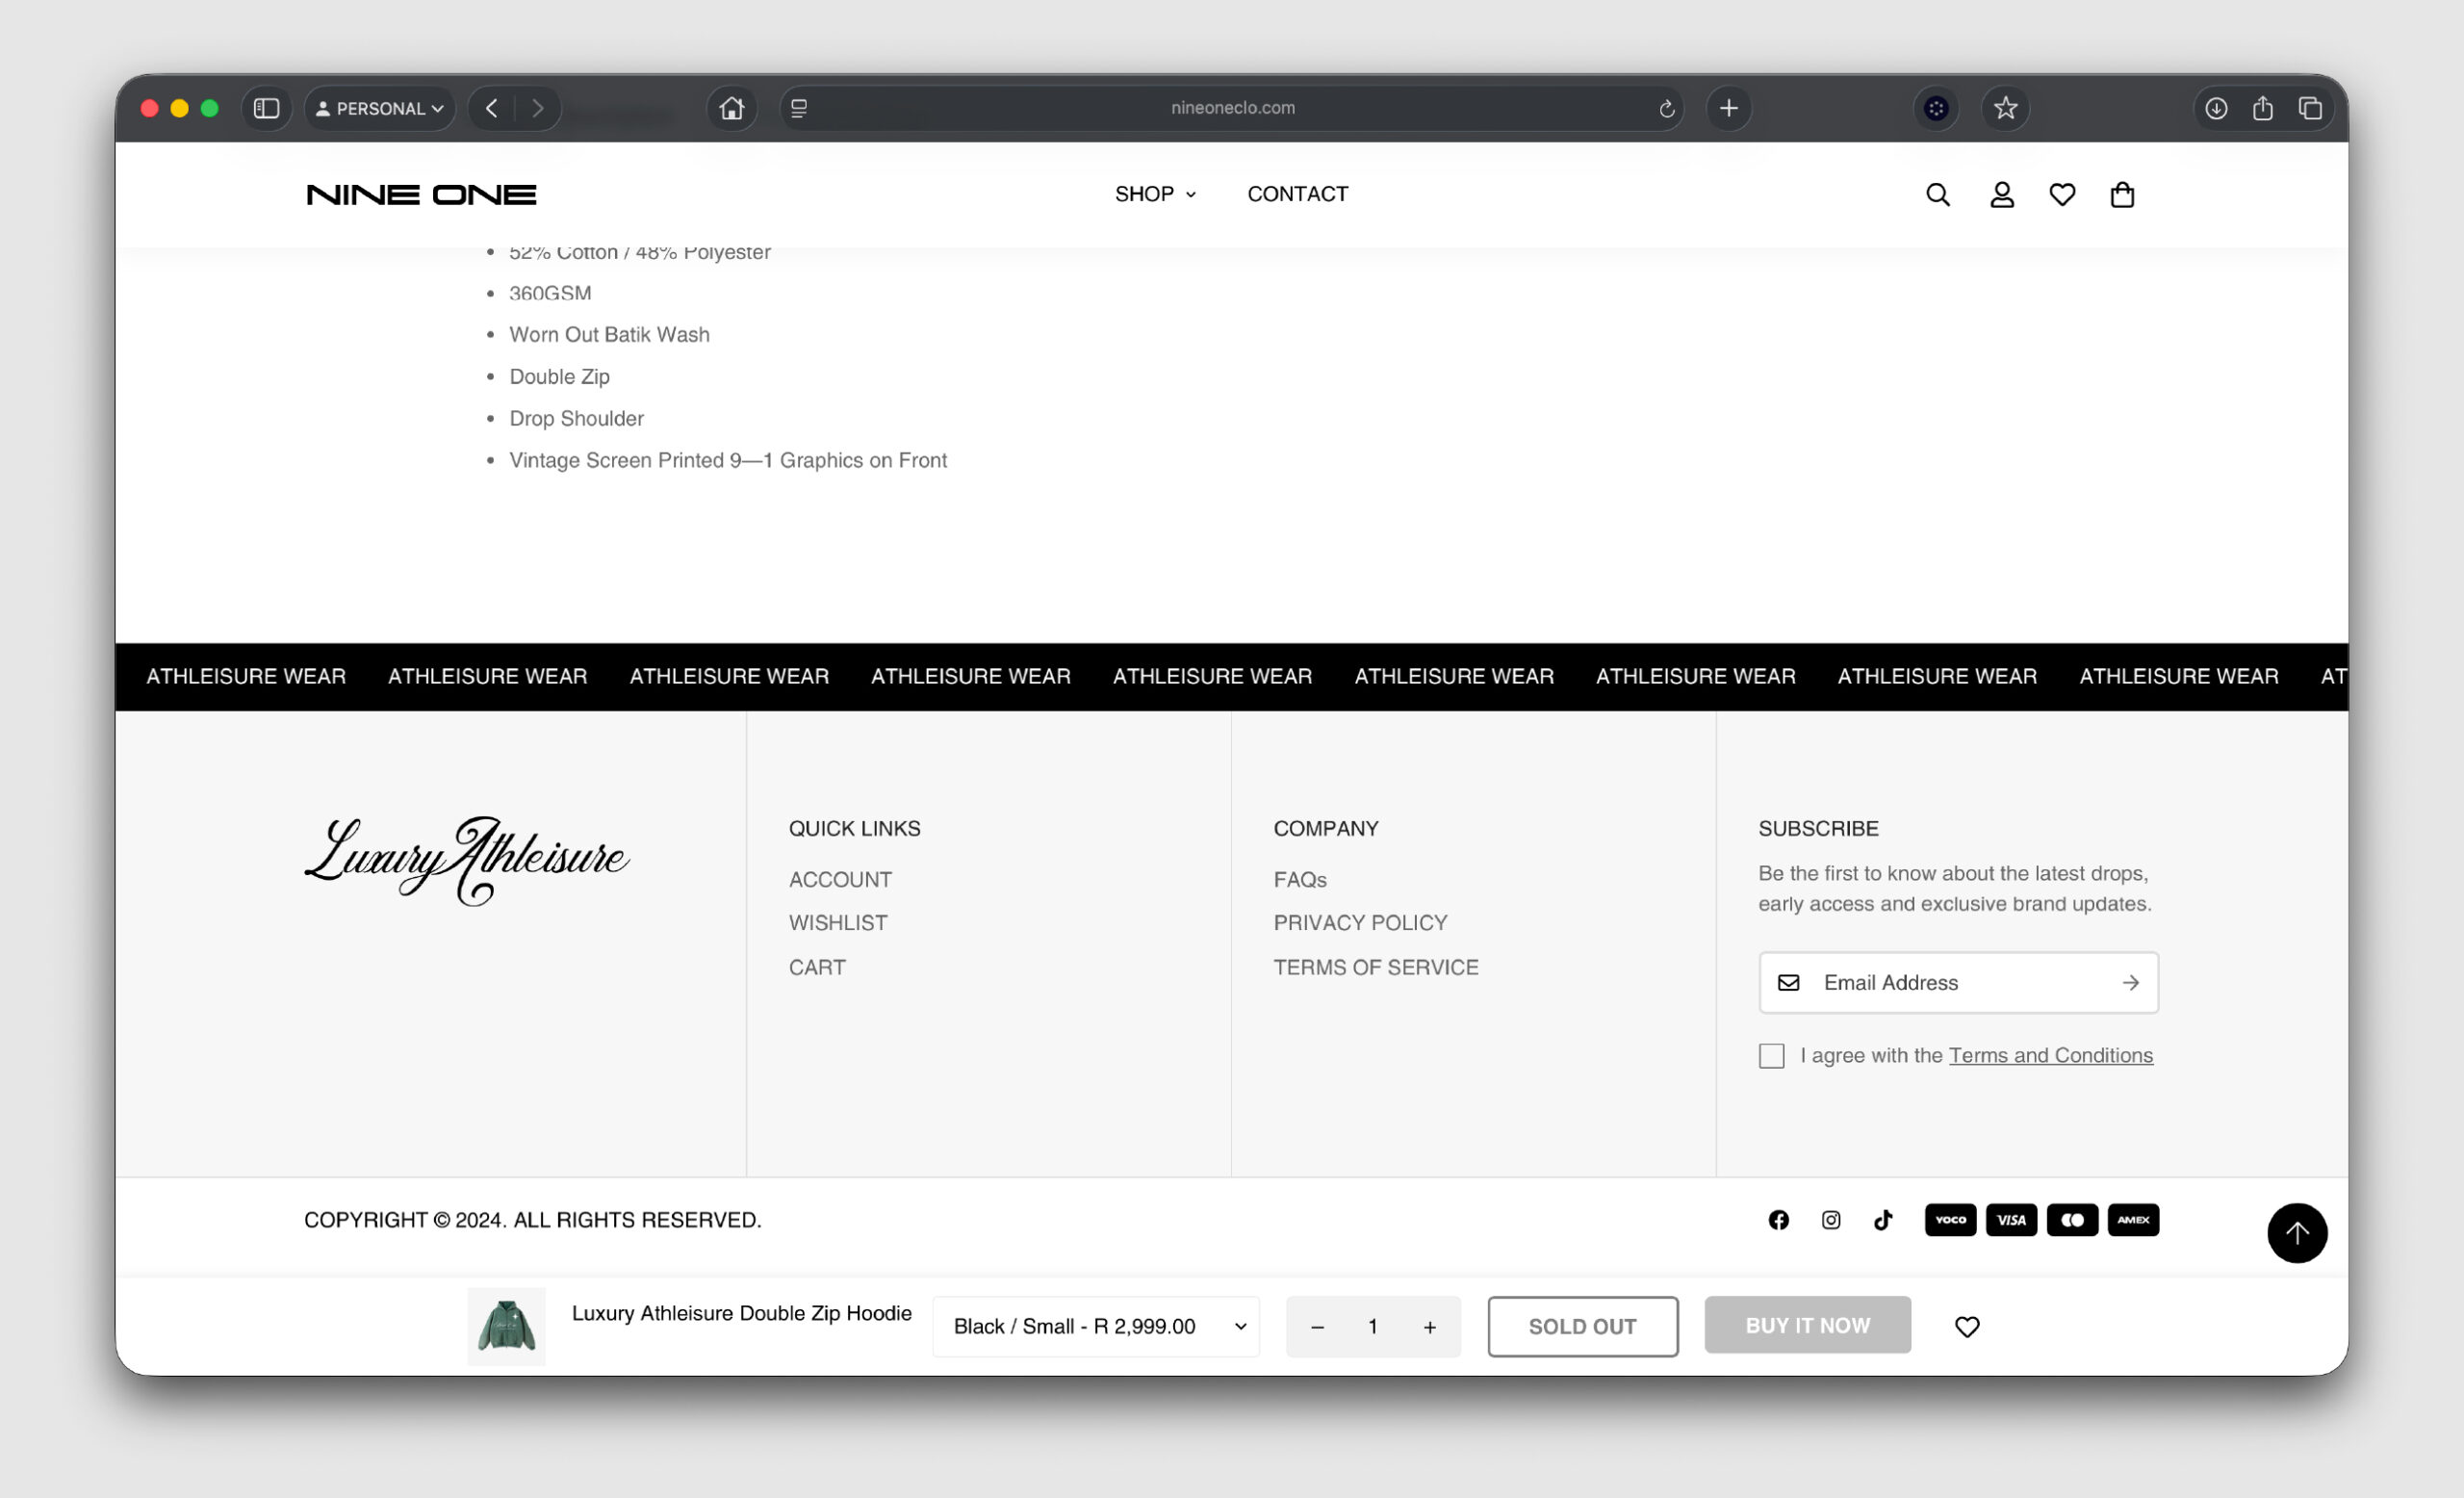The width and height of the screenshot is (2464, 1498).
Task: Add hoodie to wishlist in sticky bar
Action: coord(1967,1327)
